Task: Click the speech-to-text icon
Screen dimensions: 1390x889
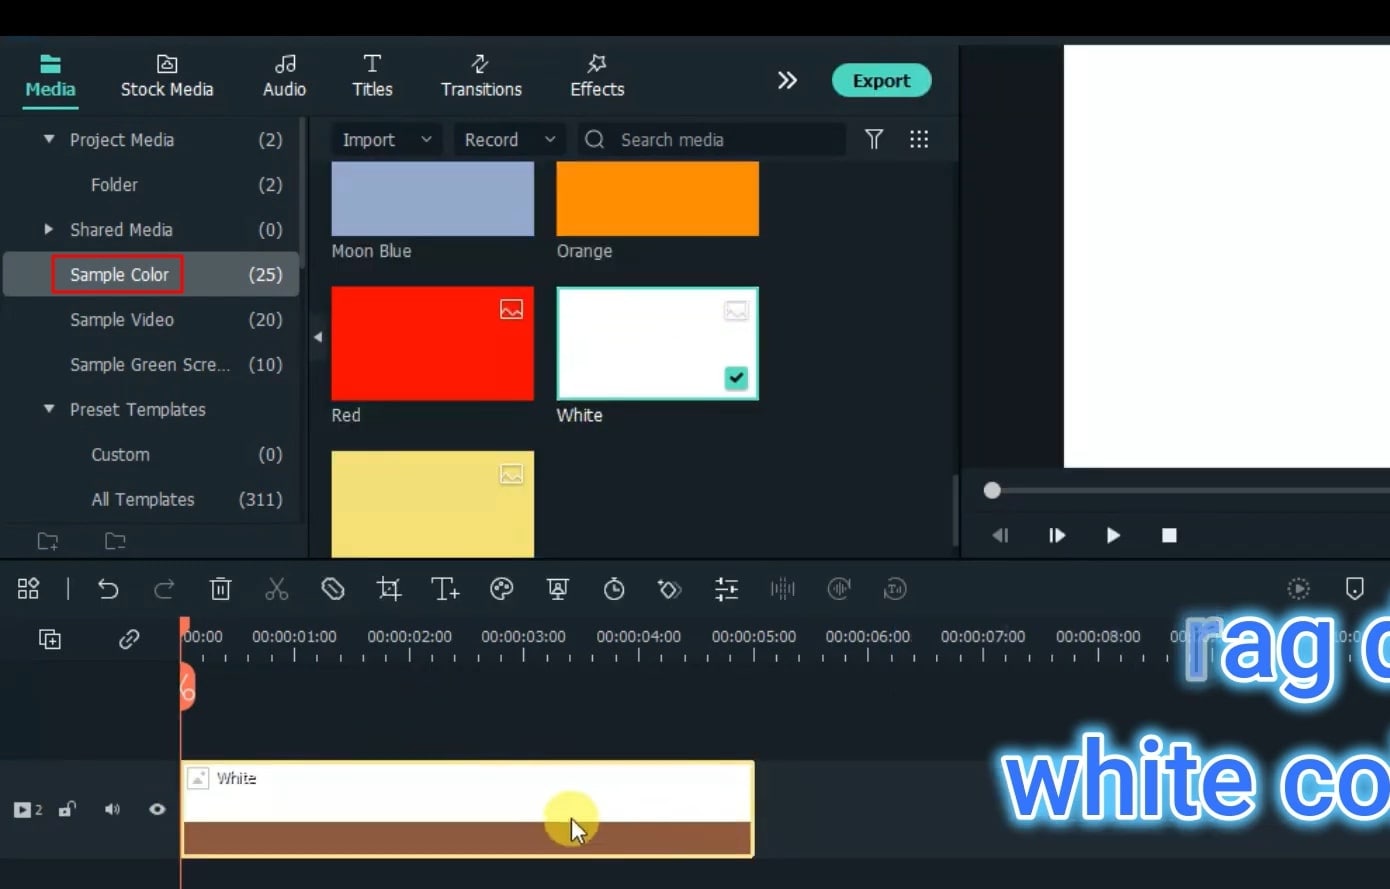Action: coord(895,589)
